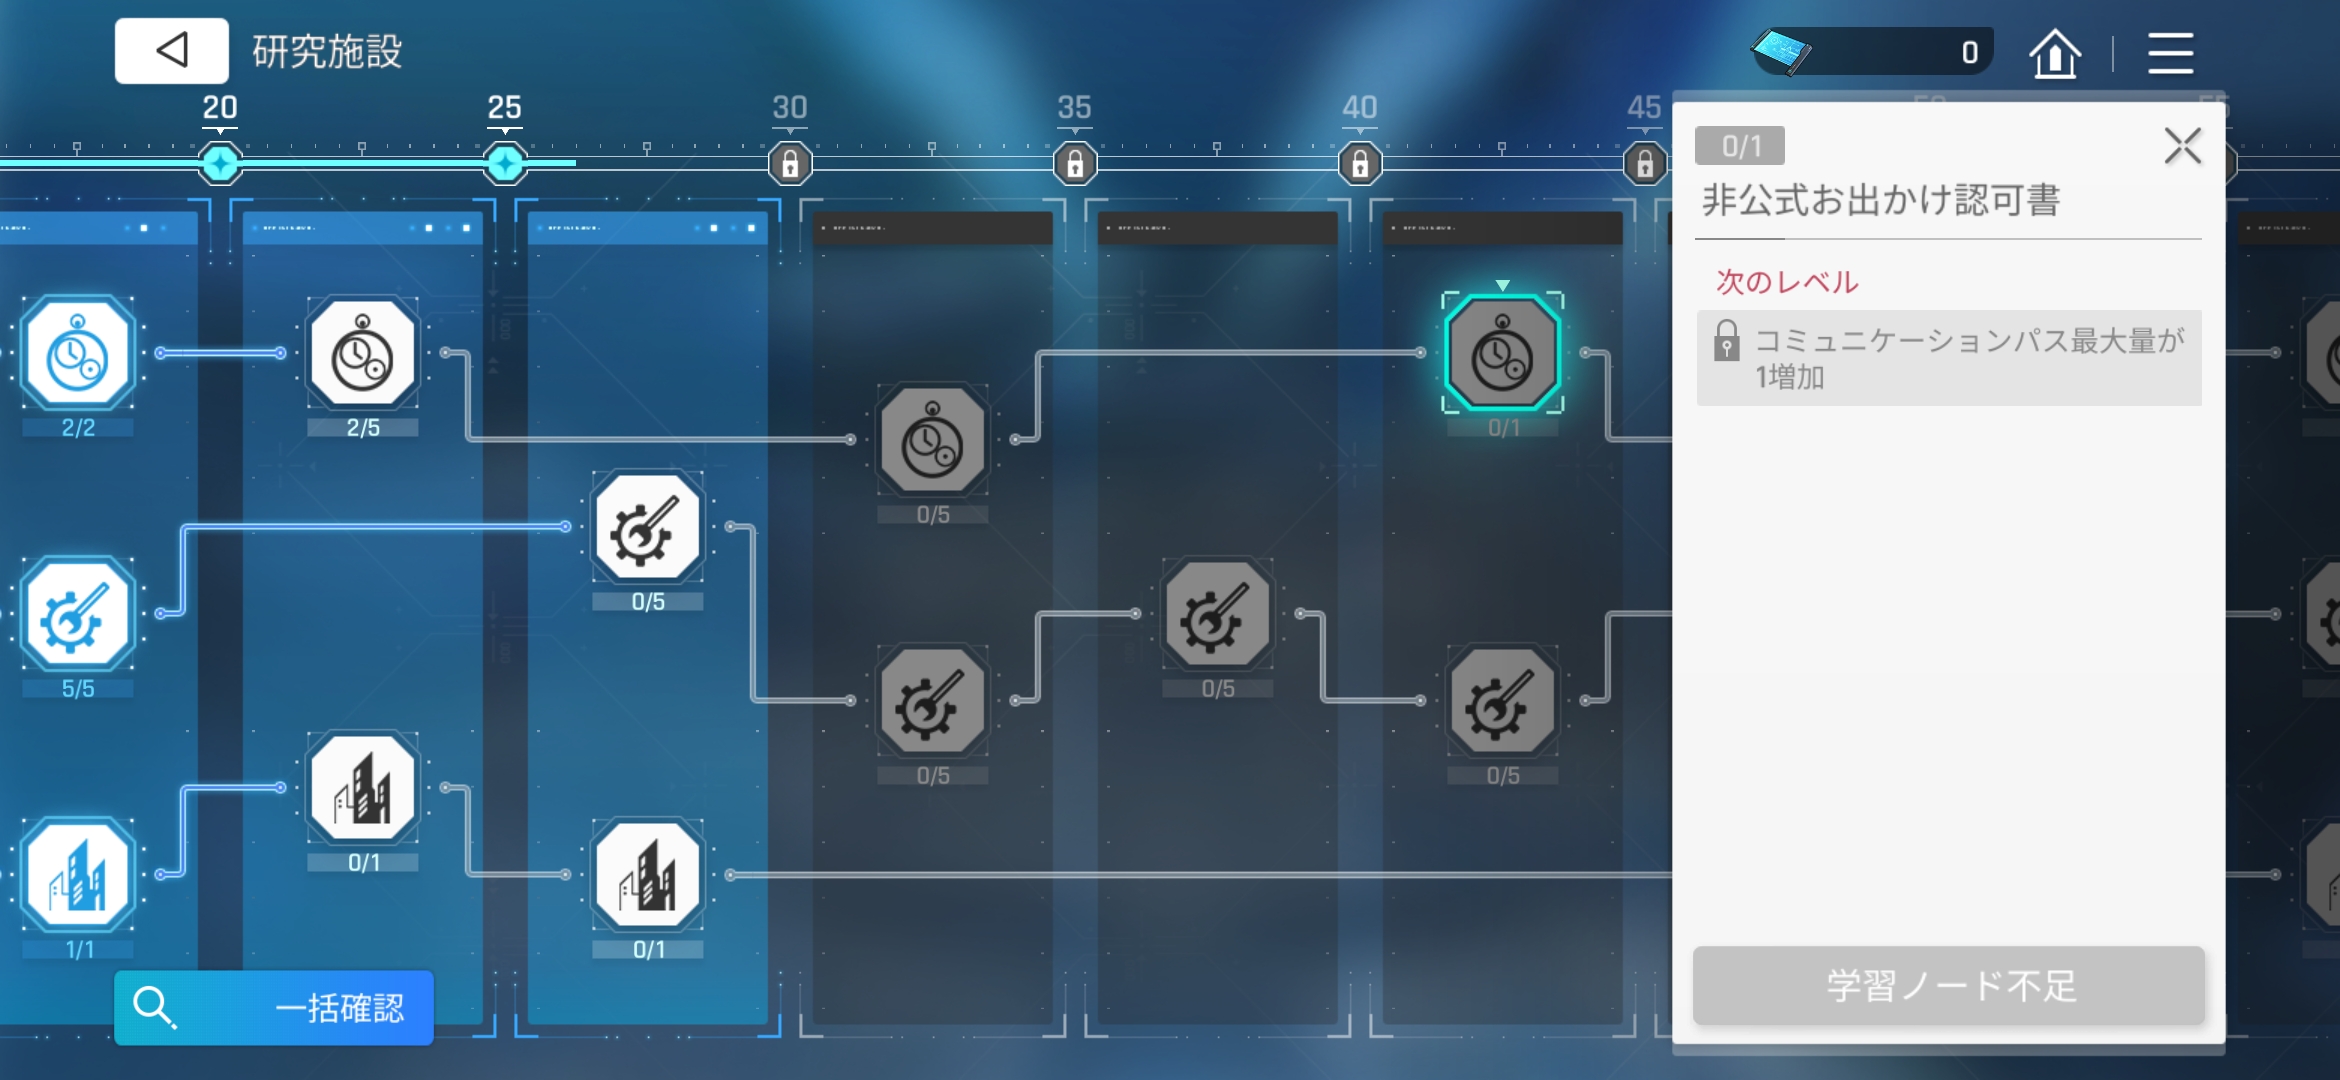The image size is (2340, 1080).
Task: Select the 5/5 gear wrench node
Action: 78,615
